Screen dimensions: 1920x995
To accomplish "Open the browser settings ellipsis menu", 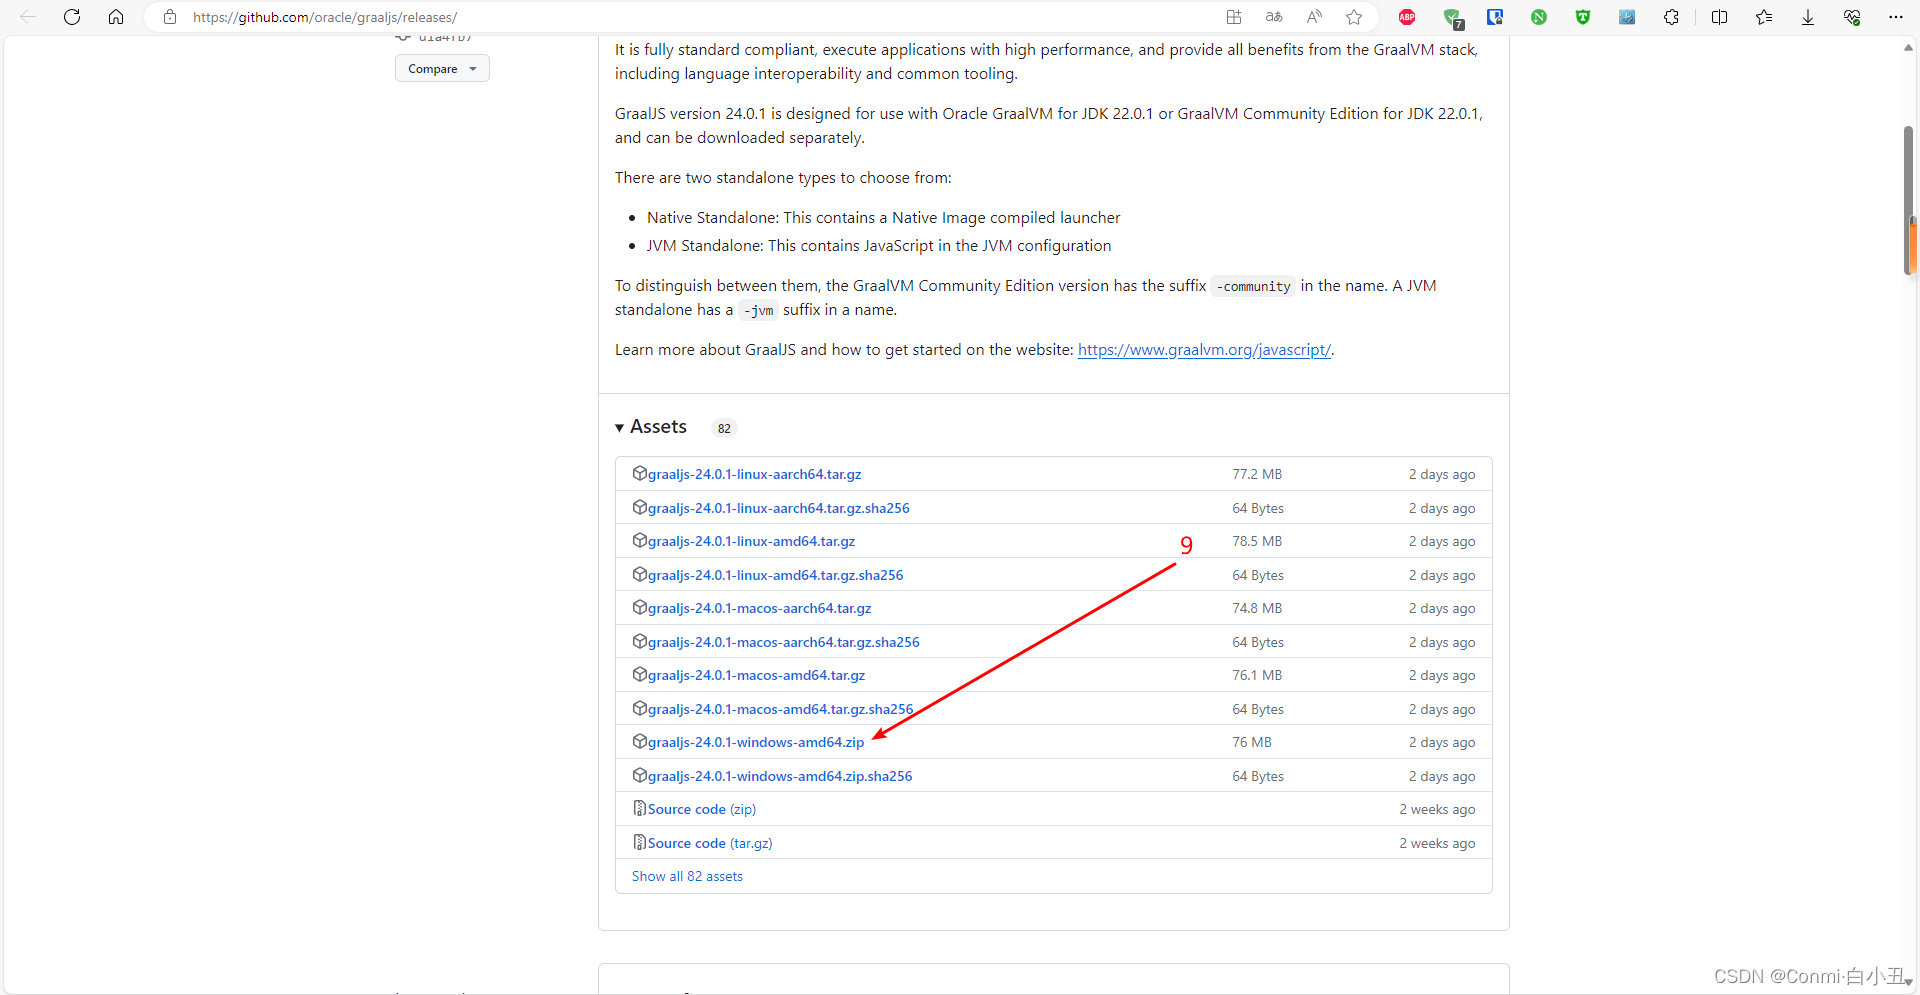I will coord(1896,17).
